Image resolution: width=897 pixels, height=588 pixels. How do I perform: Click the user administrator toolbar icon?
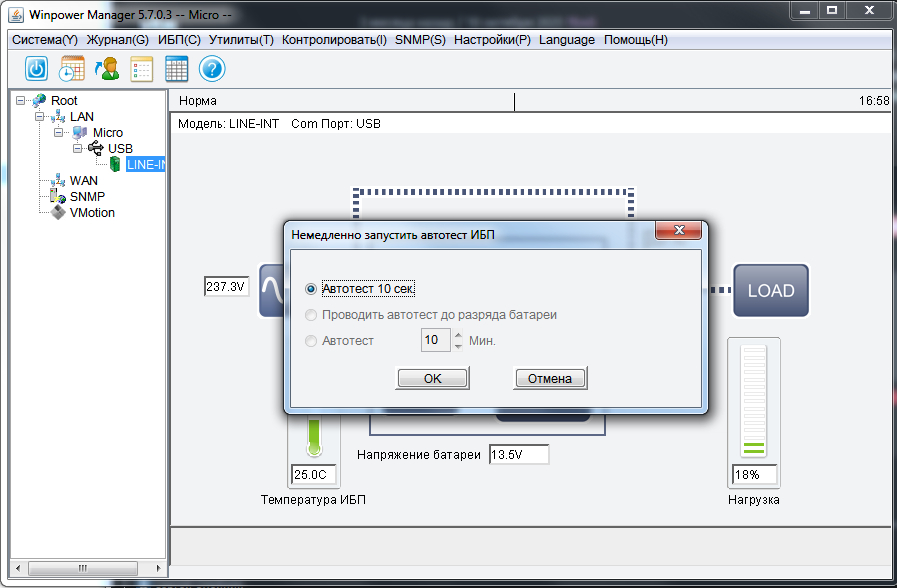click(x=106, y=69)
